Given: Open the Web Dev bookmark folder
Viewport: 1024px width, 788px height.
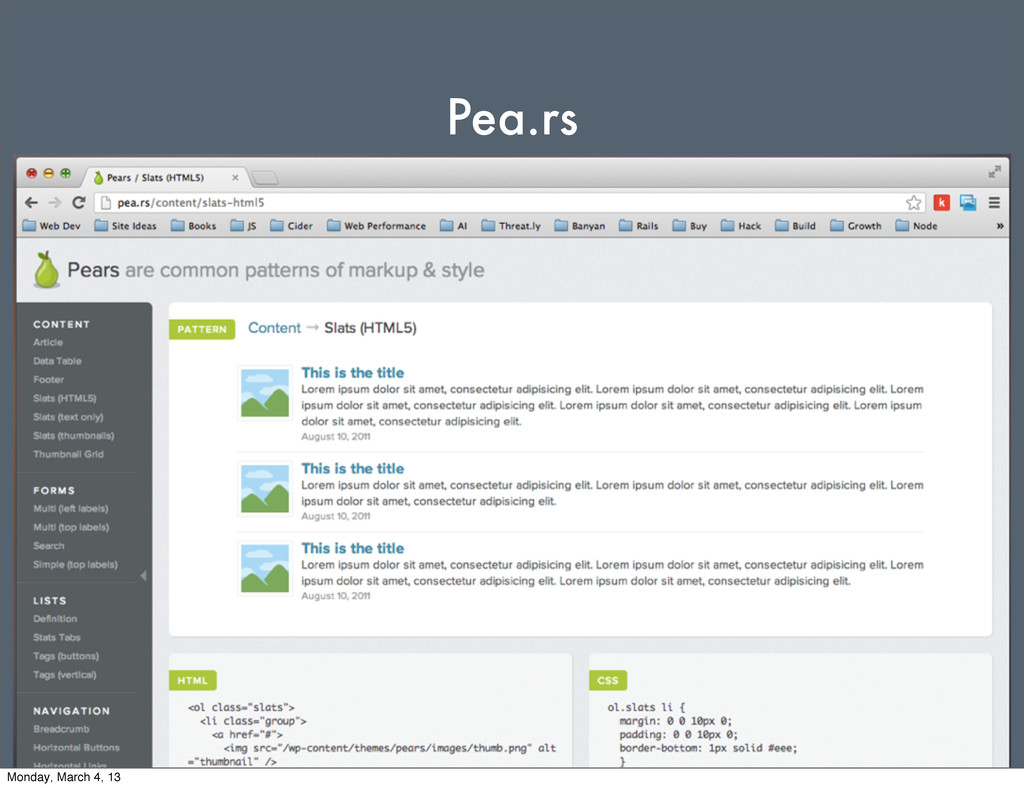Looking at the screenshot, I should 51,226.
